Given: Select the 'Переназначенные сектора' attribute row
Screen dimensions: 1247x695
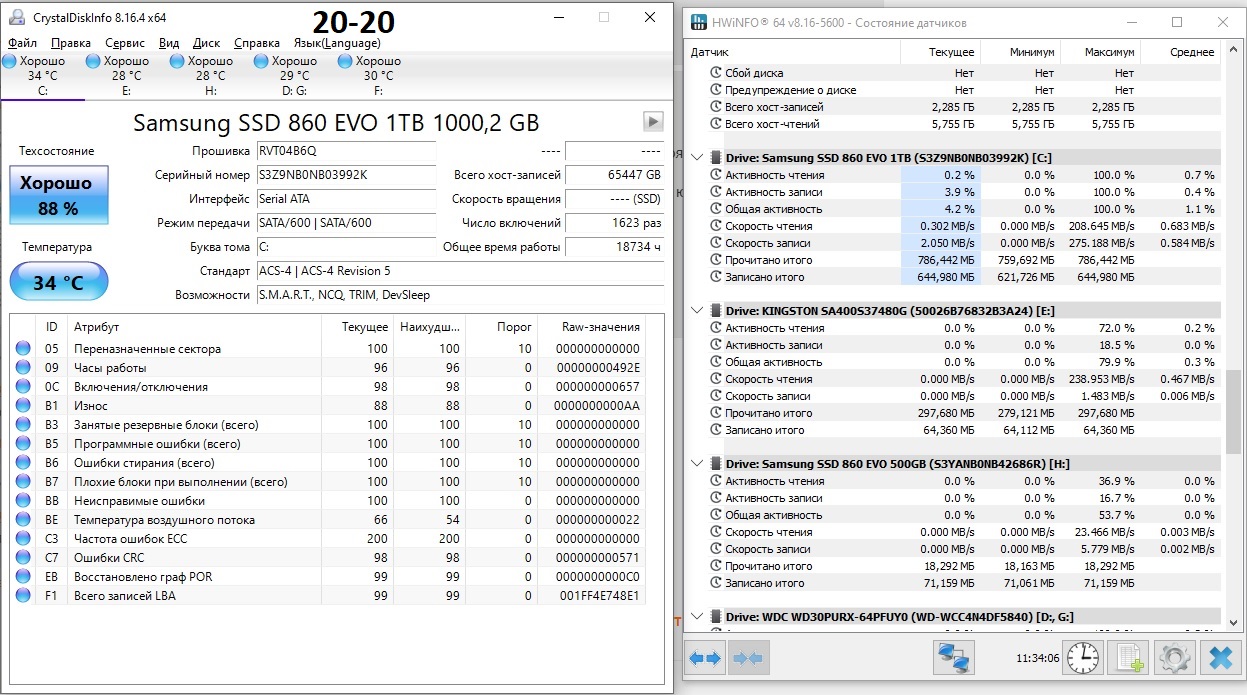Looking at the screenshot, I should 328,348.
